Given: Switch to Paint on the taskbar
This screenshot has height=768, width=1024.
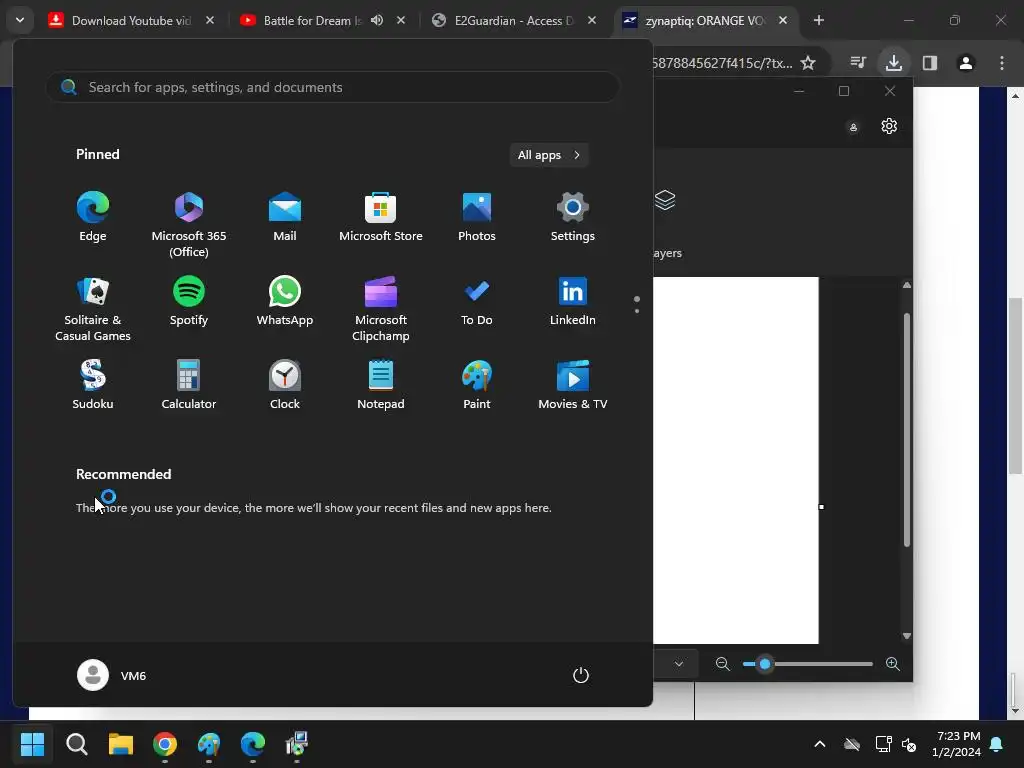Looking at the screenshot, I should (209, 744).
